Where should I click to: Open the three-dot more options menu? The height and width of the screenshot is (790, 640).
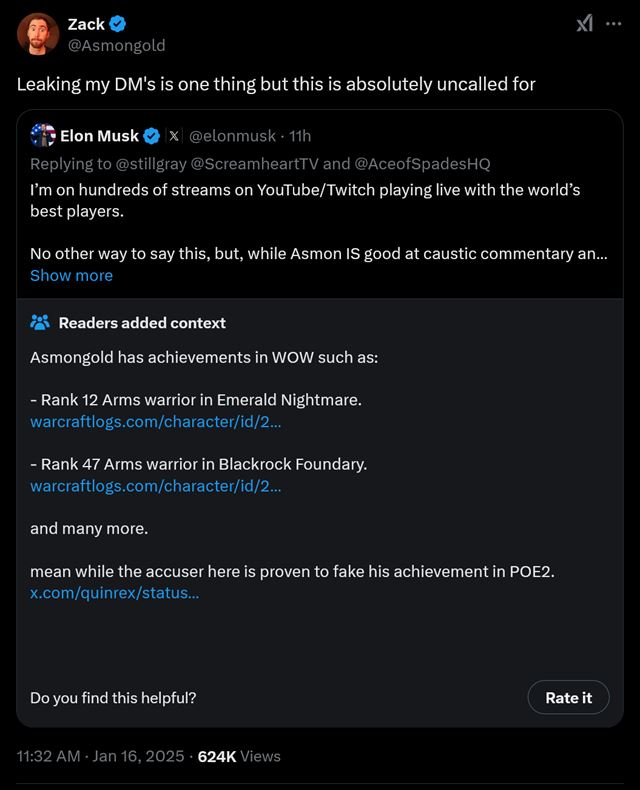[613, 24]
